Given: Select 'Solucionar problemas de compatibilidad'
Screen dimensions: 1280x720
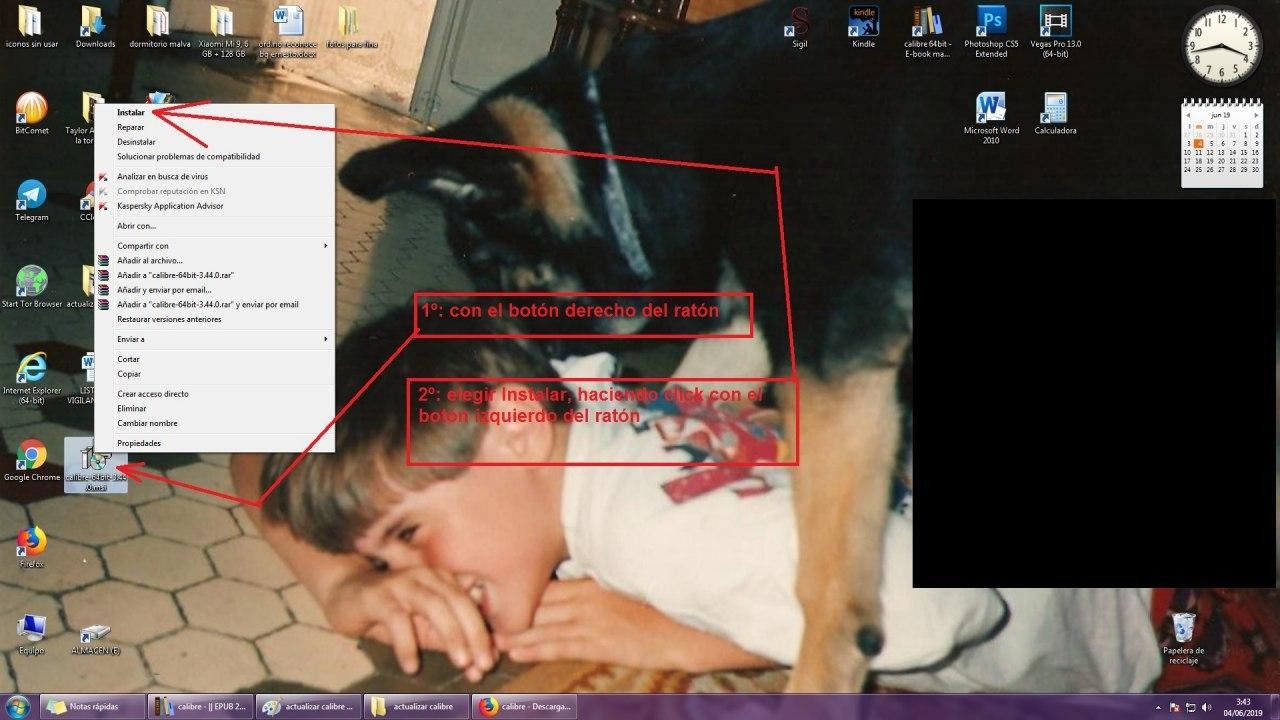Looking at the screenshot, I should pyautogui.click(x=214, y=157).
